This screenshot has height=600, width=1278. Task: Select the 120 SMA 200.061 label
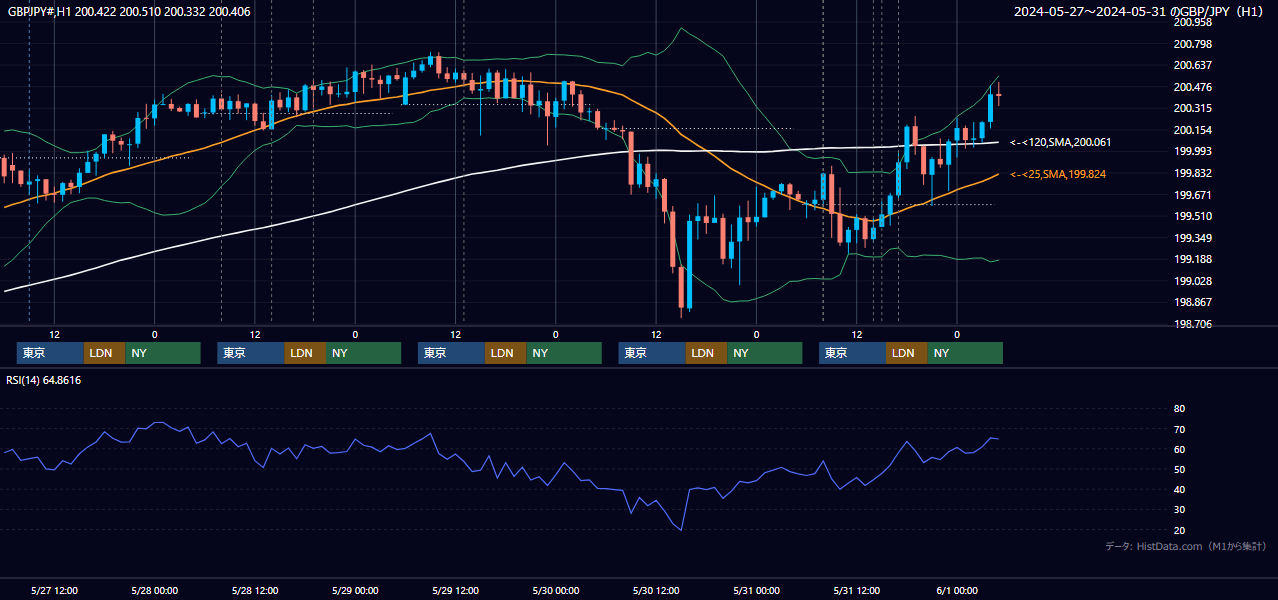1060,143
